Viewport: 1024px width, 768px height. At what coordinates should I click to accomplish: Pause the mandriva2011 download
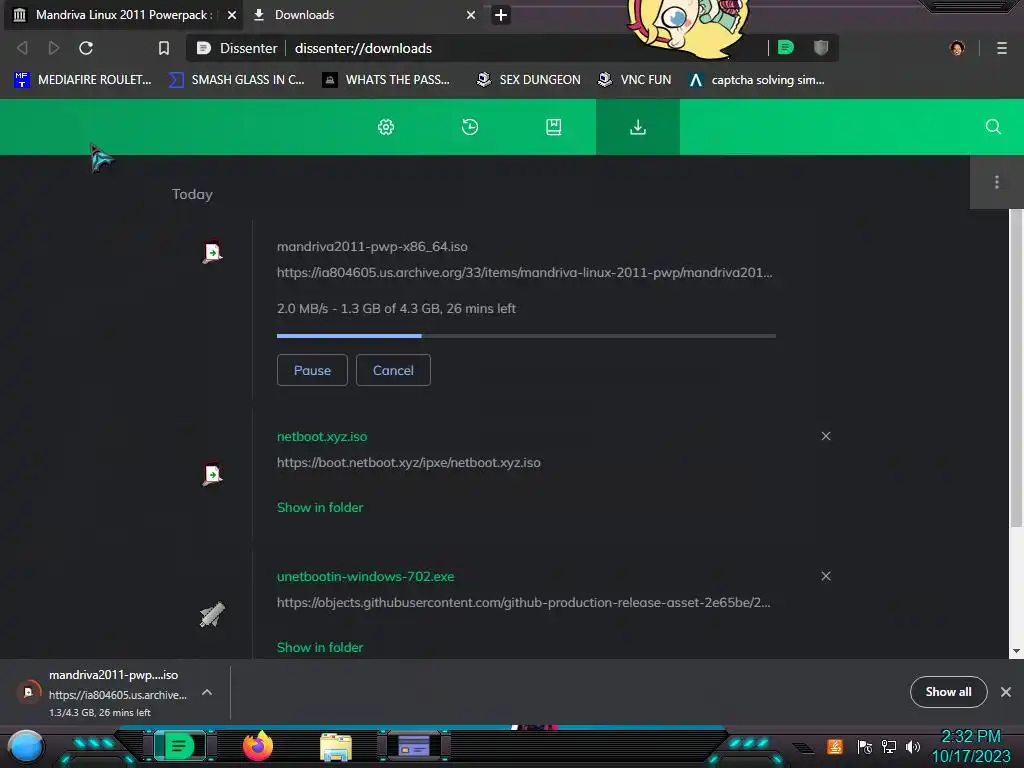coord(312,370)
